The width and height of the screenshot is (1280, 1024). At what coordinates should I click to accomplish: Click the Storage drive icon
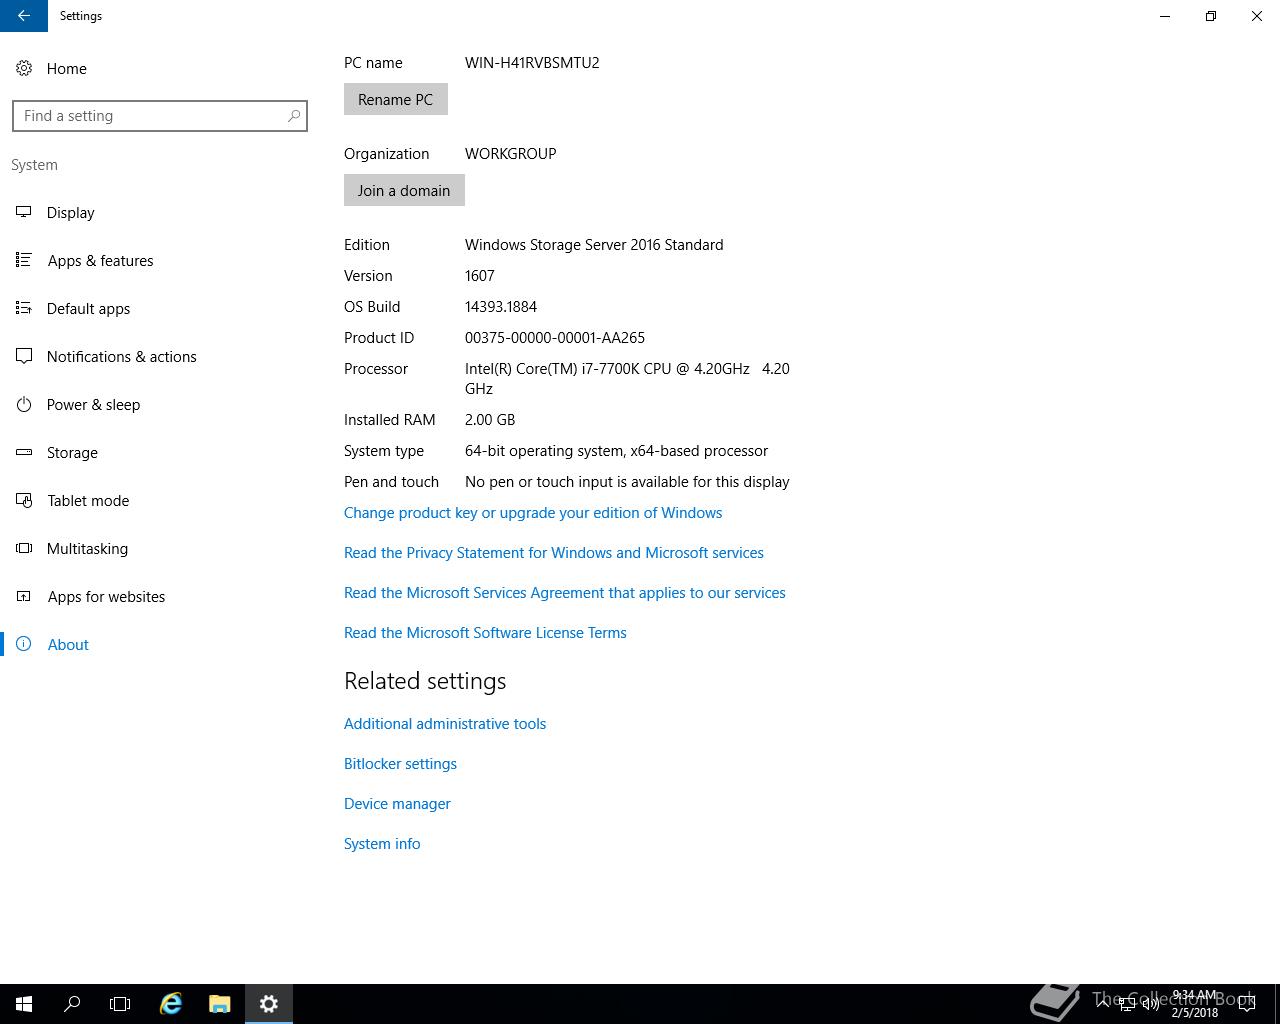click(24, 452)
